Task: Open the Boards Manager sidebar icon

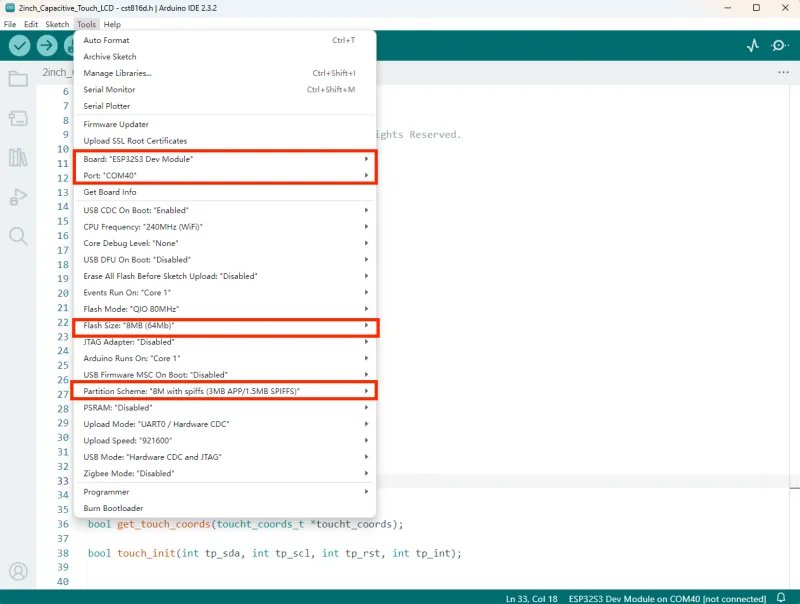Action: click(18, 118)
